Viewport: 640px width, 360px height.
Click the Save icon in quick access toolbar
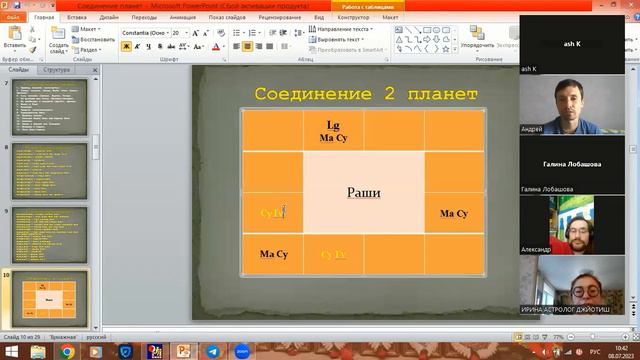coord(17,5)
